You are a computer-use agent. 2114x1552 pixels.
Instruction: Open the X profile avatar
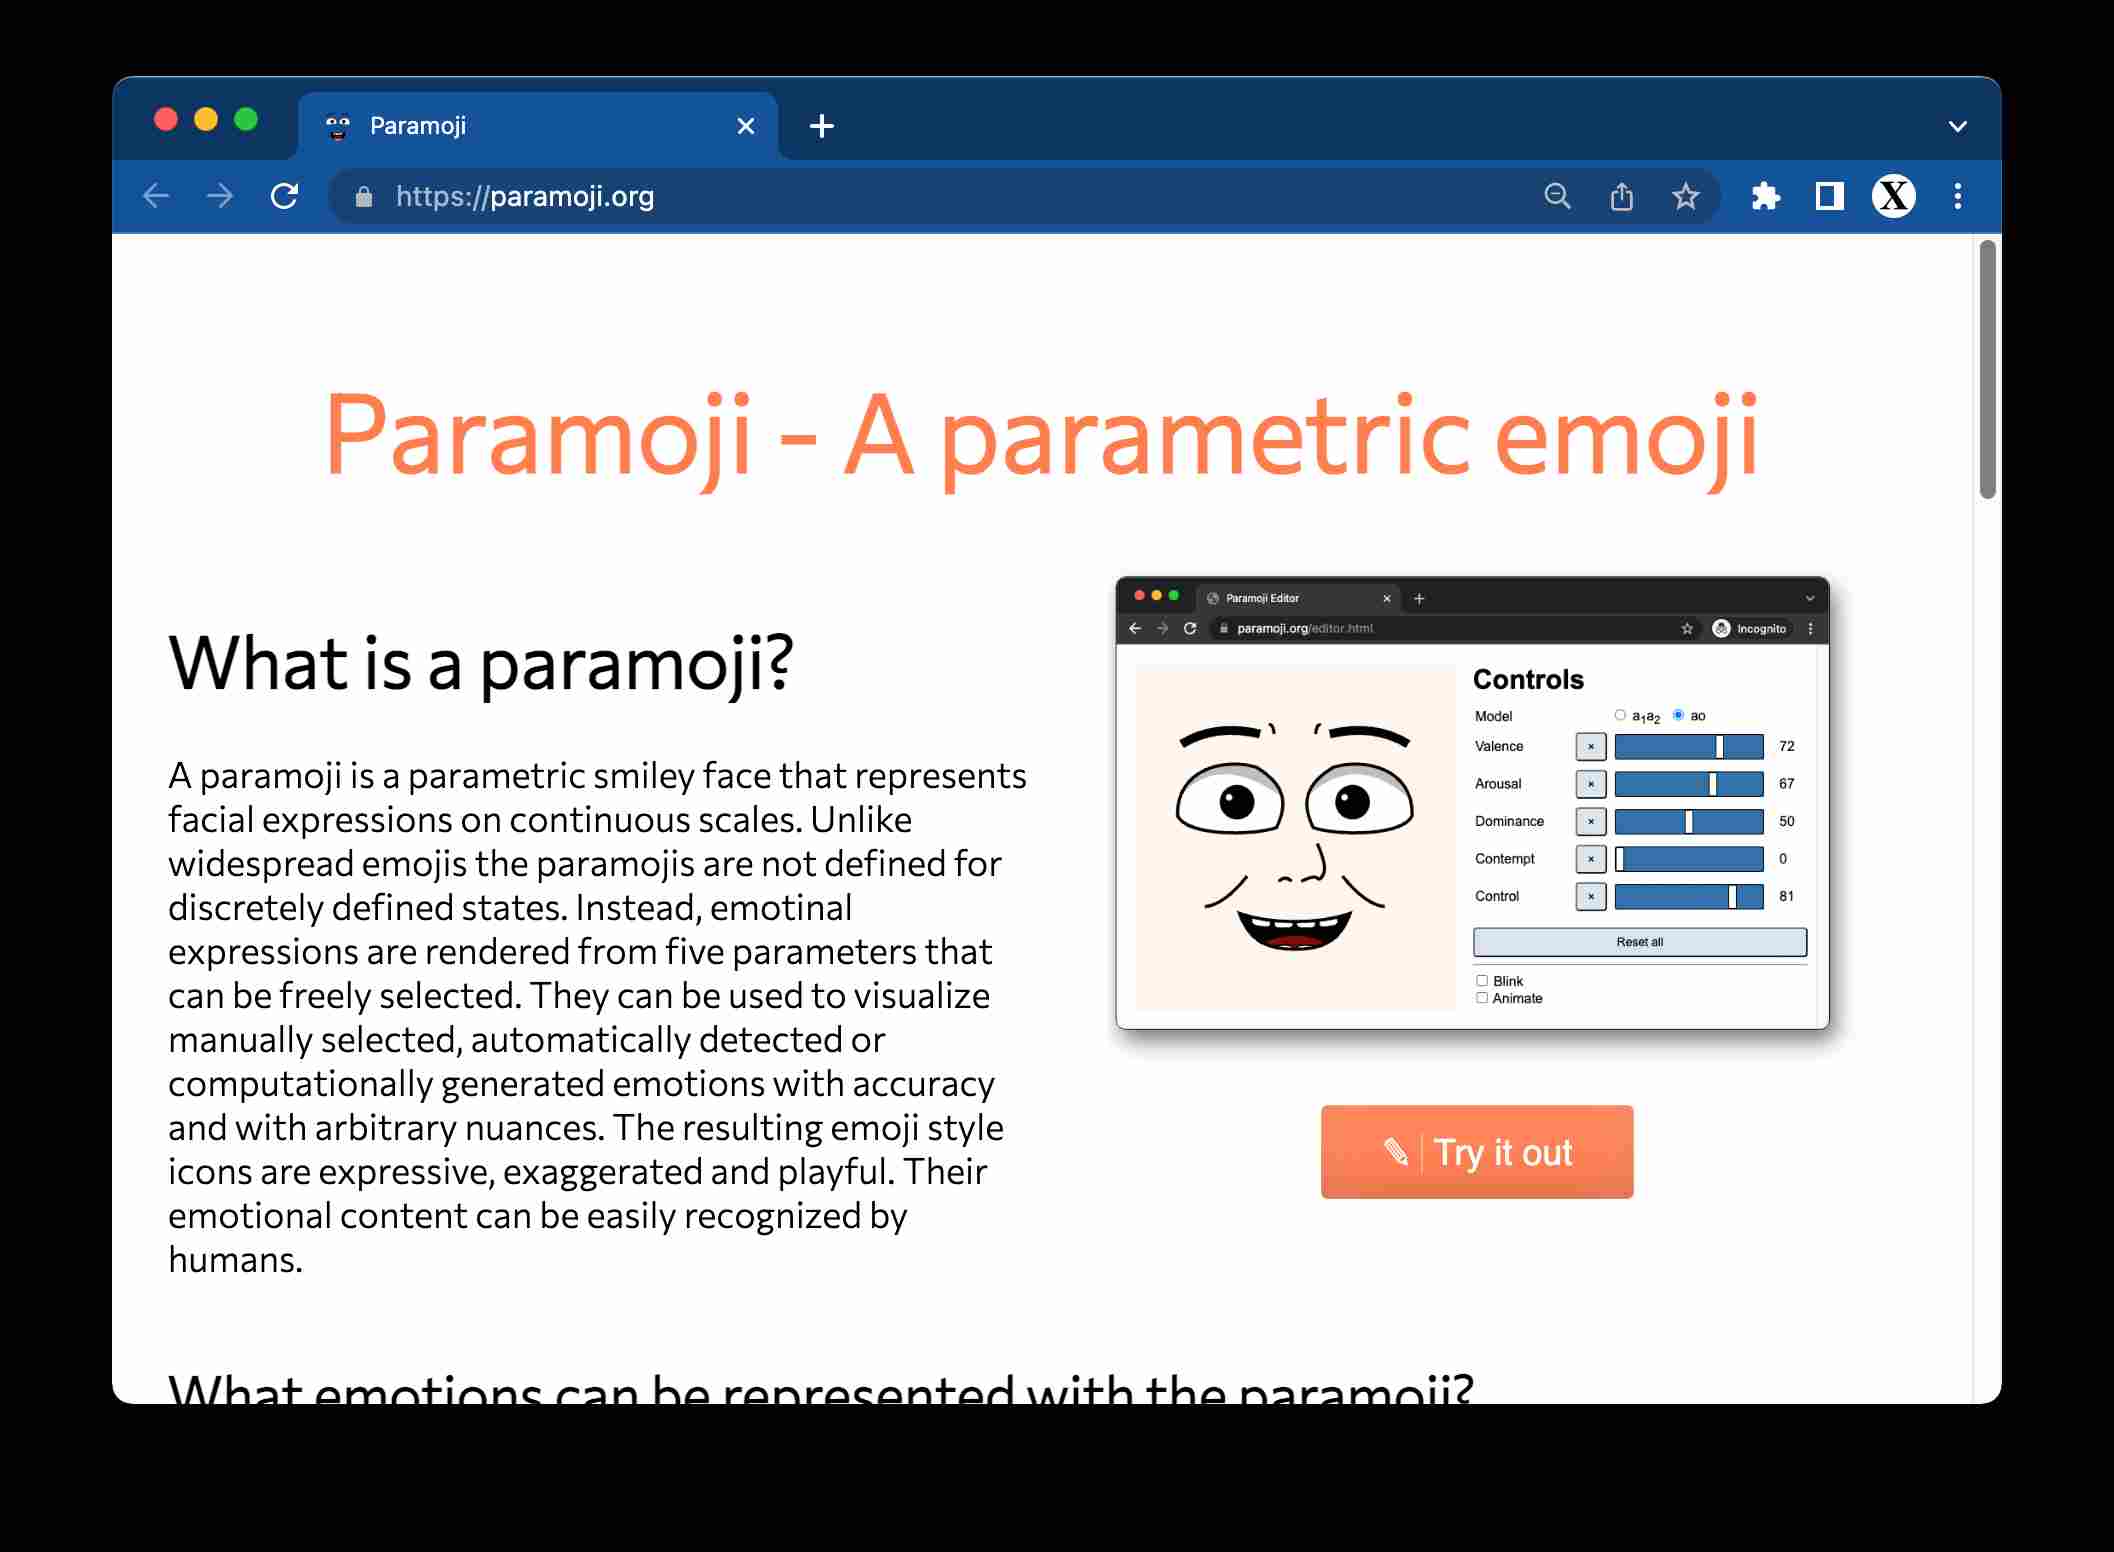tap(1893, 196)
